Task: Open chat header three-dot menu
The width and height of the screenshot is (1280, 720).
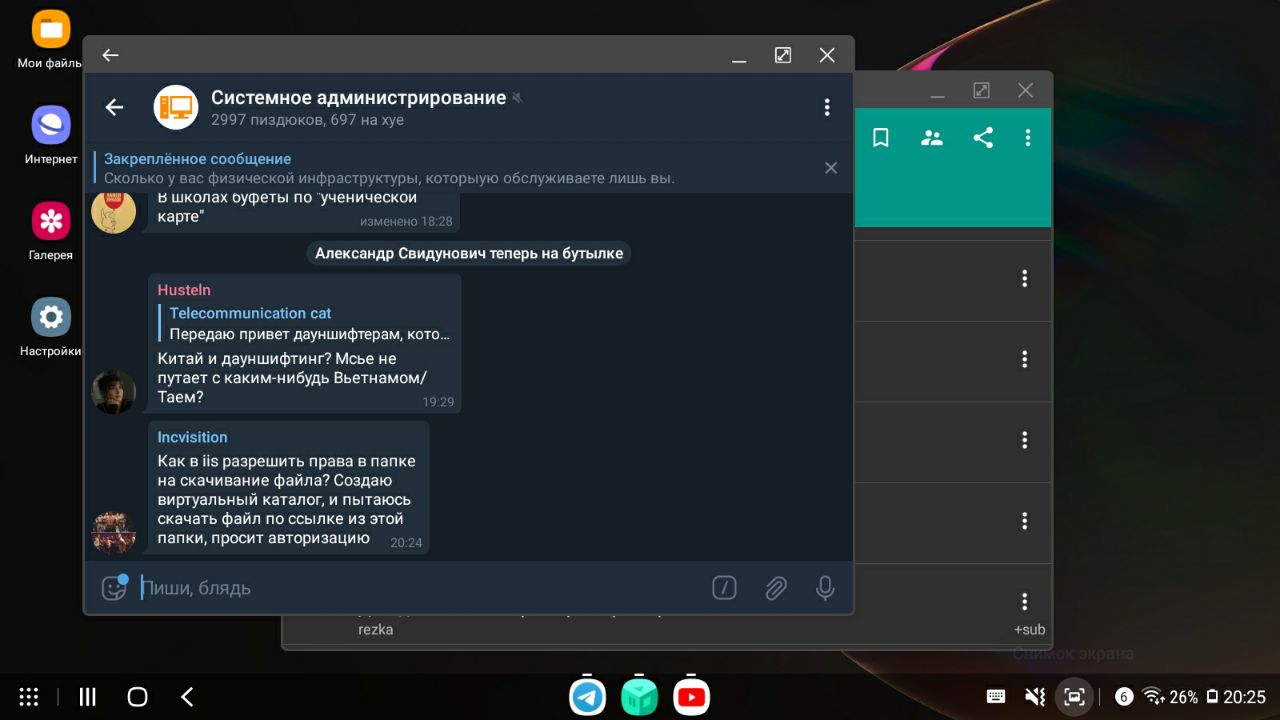Action: click(827, 107)
